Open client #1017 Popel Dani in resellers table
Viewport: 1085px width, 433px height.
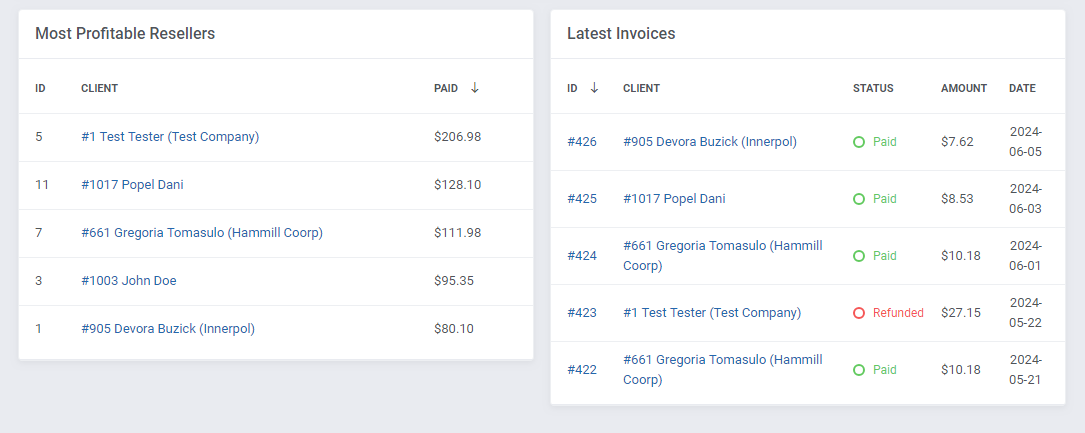click(x=132, y=185)
